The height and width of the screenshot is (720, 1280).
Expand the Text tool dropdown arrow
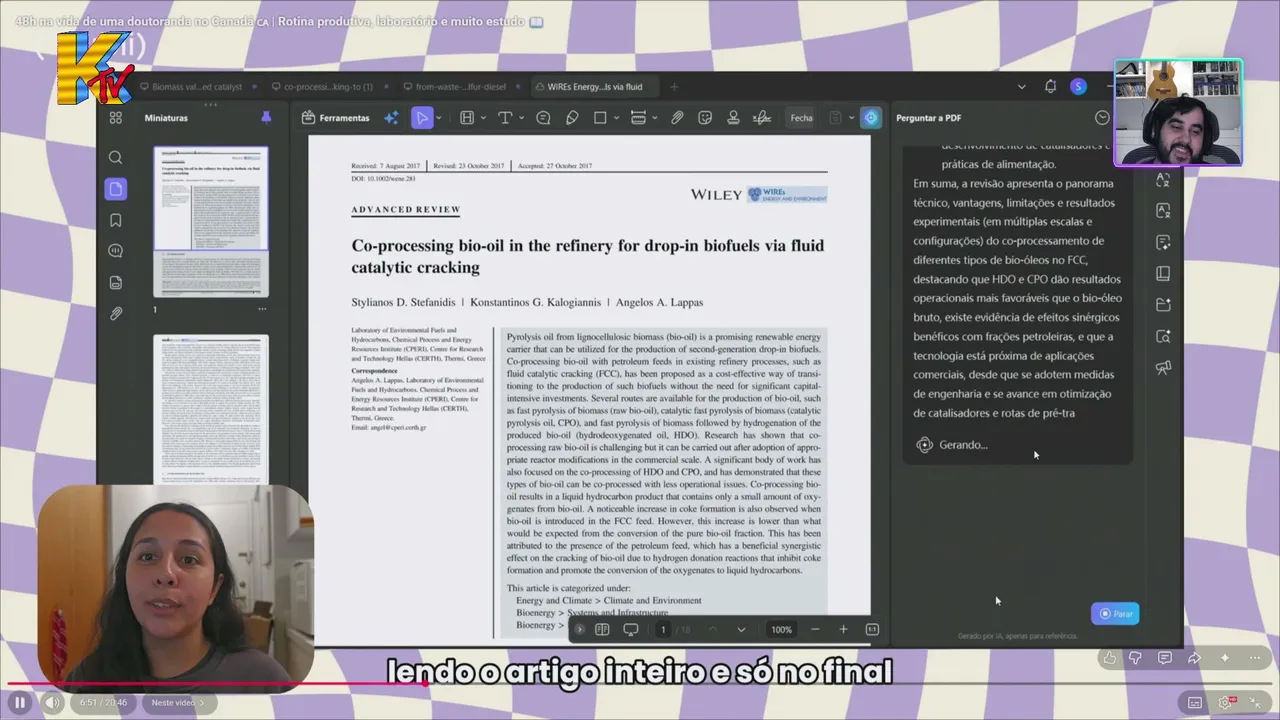[521, 118]
